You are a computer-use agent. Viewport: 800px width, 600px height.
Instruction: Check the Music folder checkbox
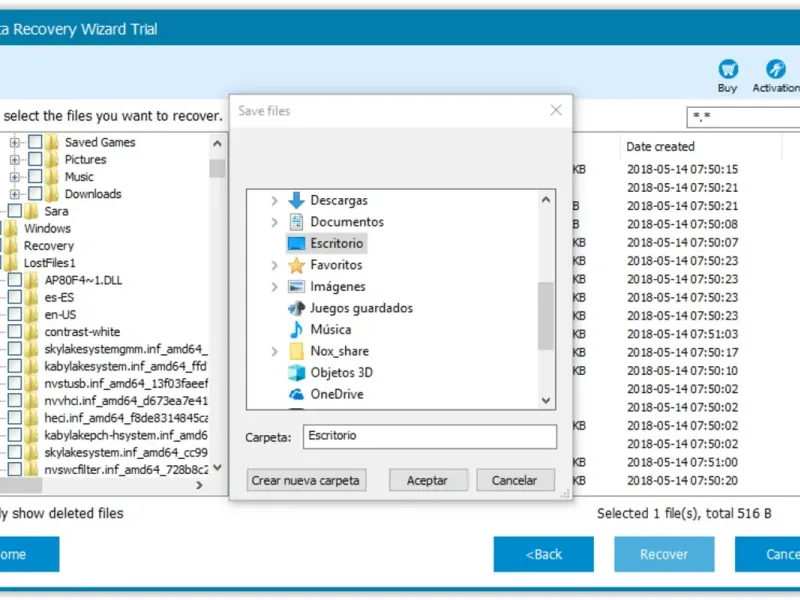pos(35,177)
